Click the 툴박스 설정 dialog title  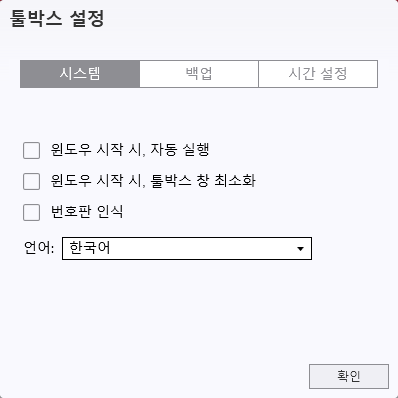(x=57, y=18)
